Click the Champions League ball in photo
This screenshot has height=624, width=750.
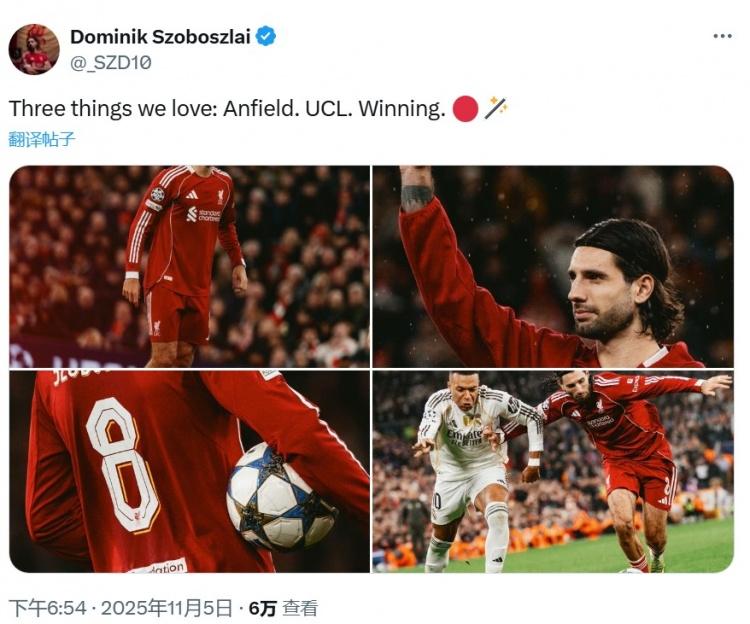281,496
